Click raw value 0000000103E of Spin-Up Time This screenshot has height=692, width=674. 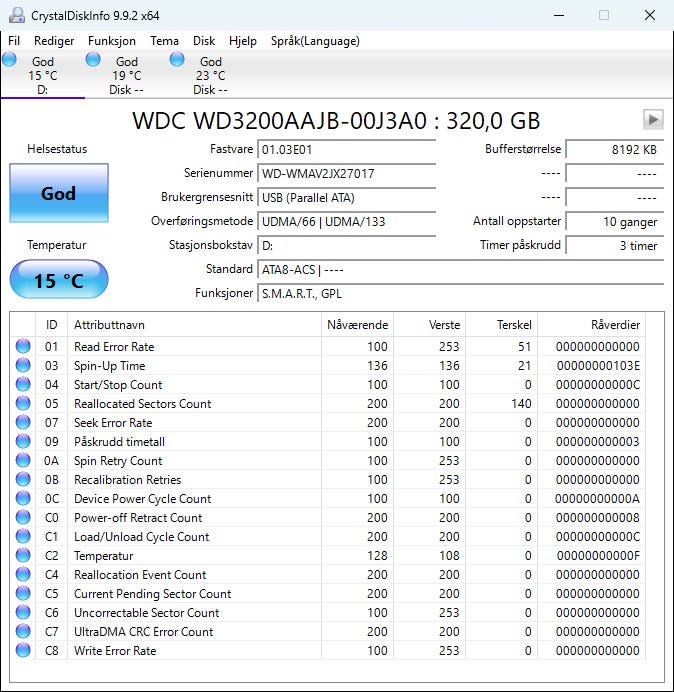(x=598, y=365)
